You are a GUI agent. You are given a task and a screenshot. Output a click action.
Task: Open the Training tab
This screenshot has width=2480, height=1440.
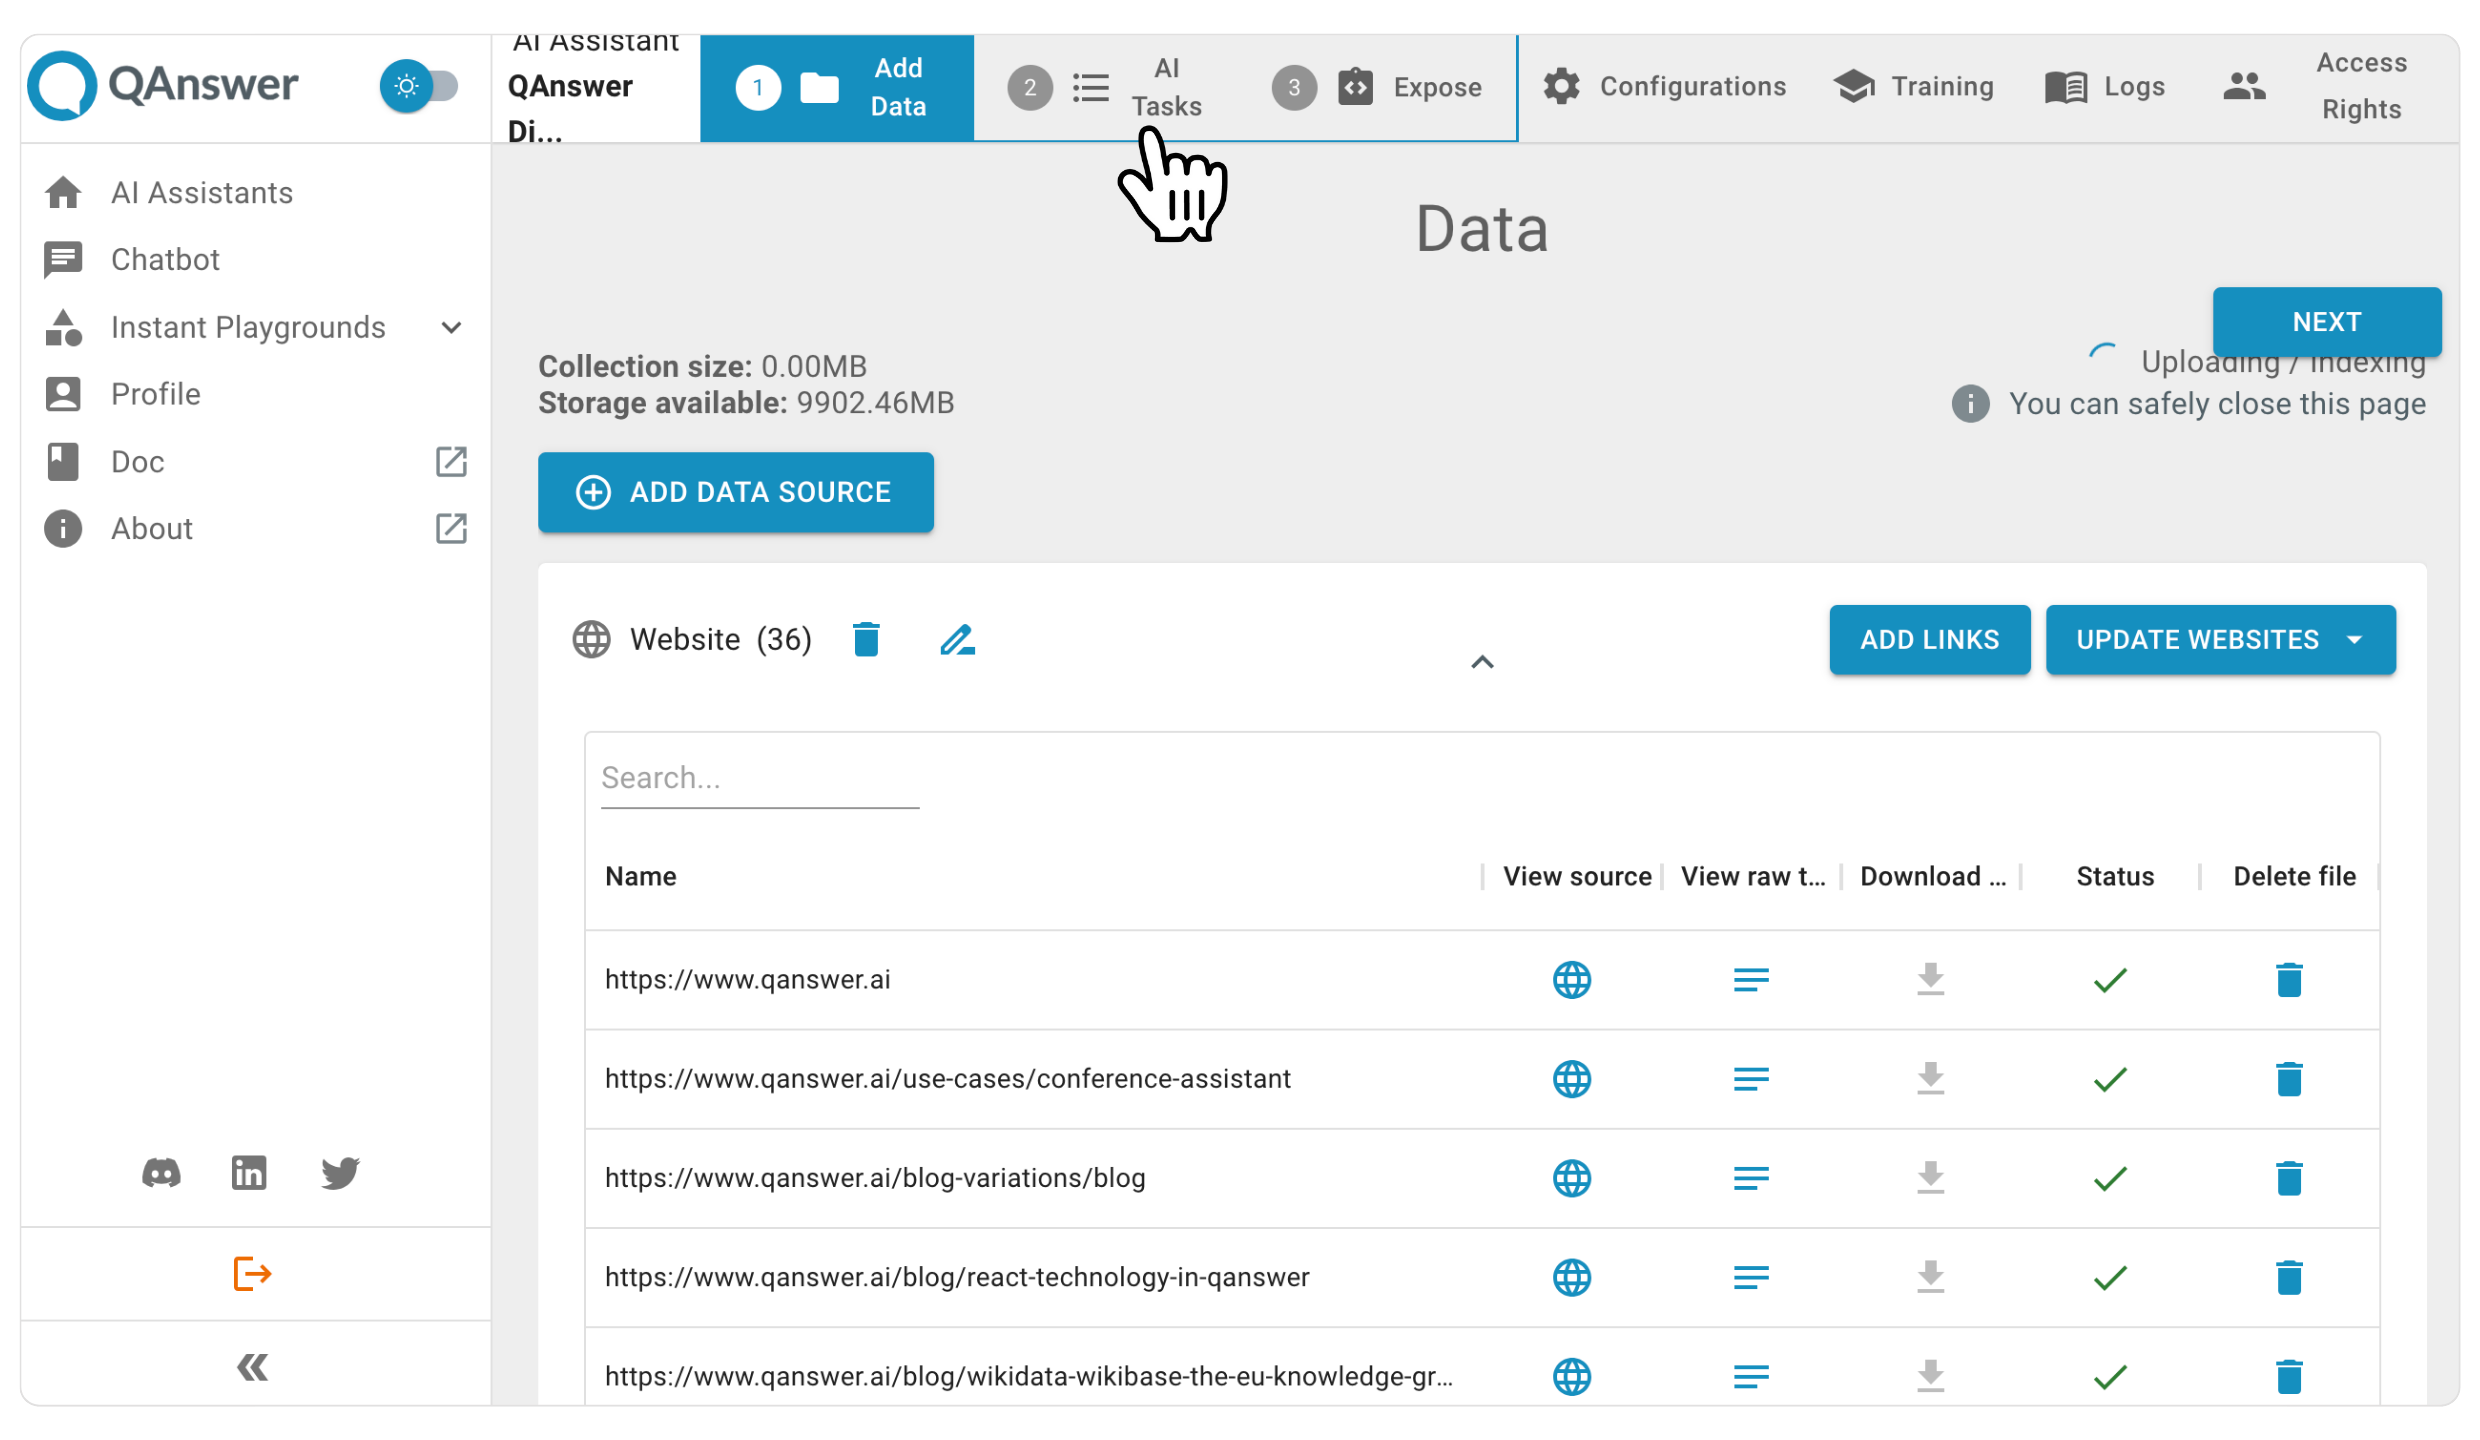[1914, 87]
